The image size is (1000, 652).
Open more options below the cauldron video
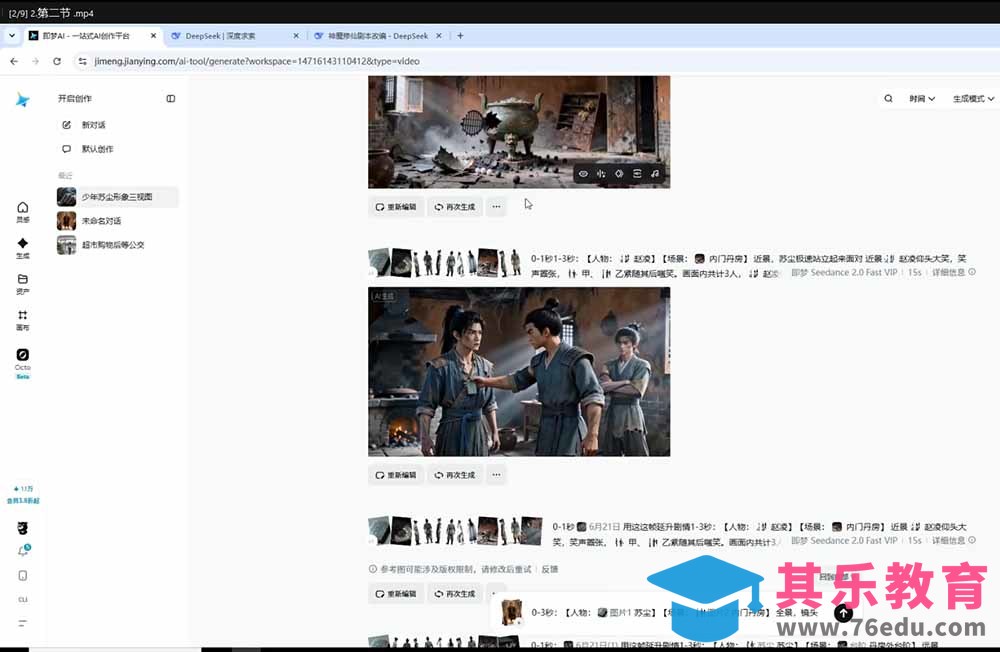pyautogui.click(x=496, y=207)
